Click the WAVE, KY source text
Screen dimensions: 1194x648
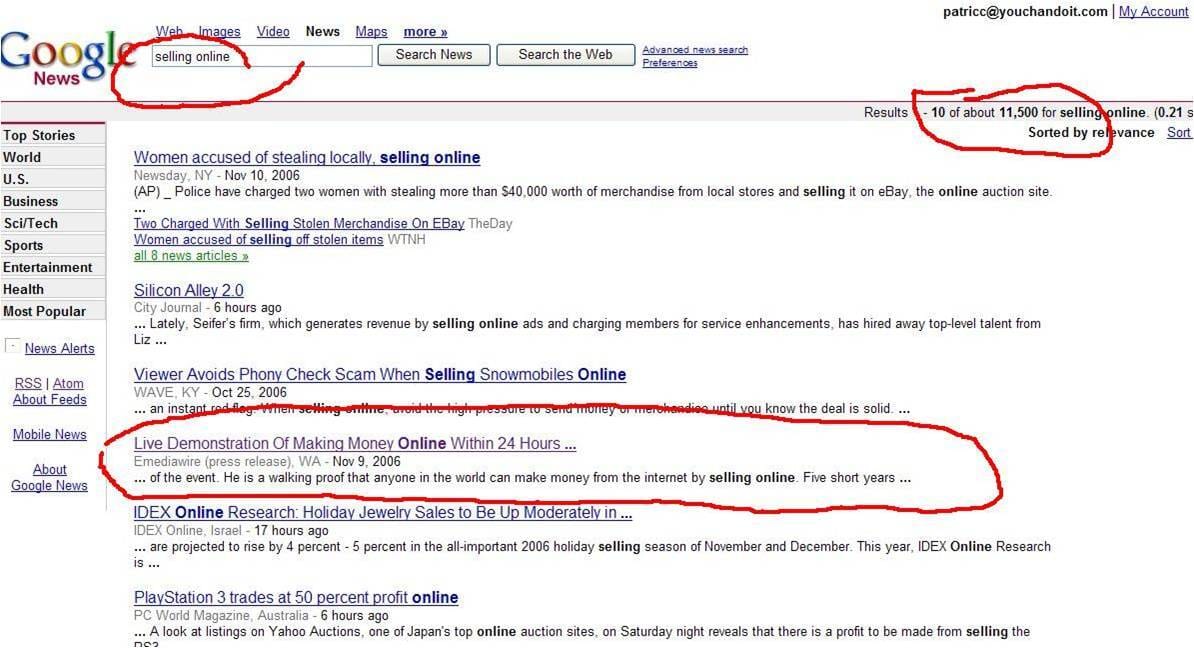(167, 392)
